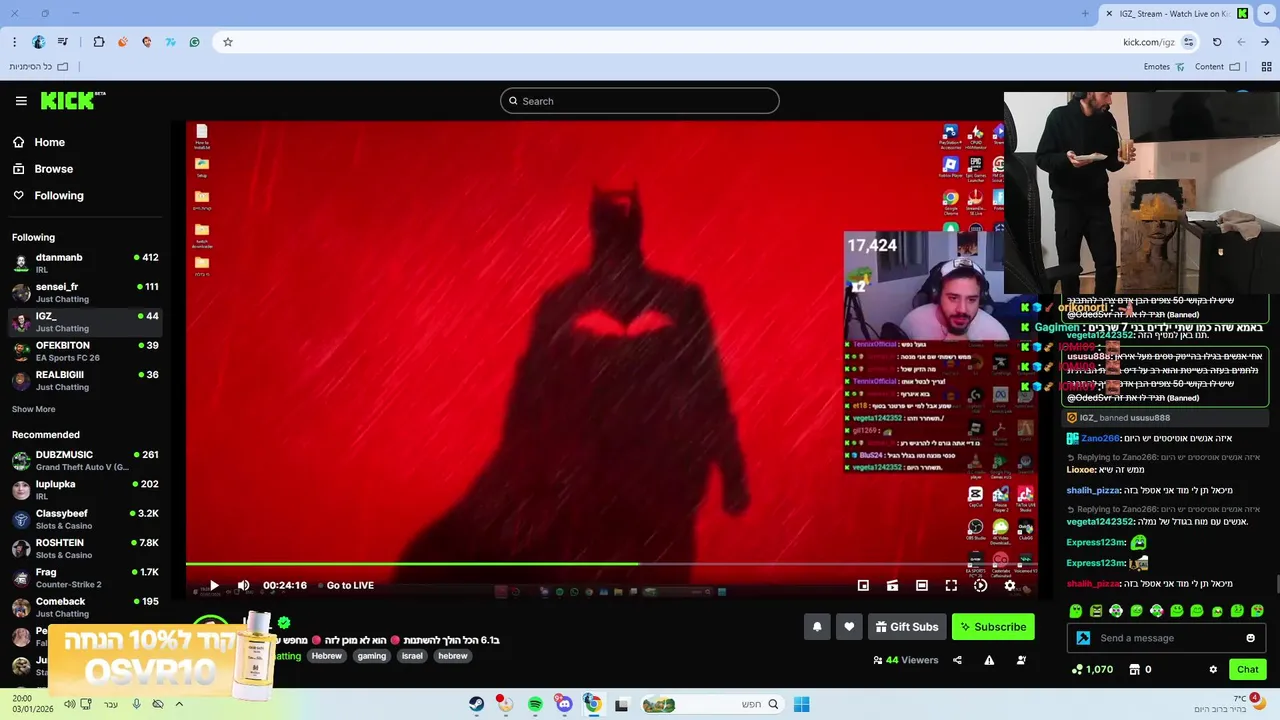
Task: Open dtanmanb channel from Following list
Action: tap(85, 263)
